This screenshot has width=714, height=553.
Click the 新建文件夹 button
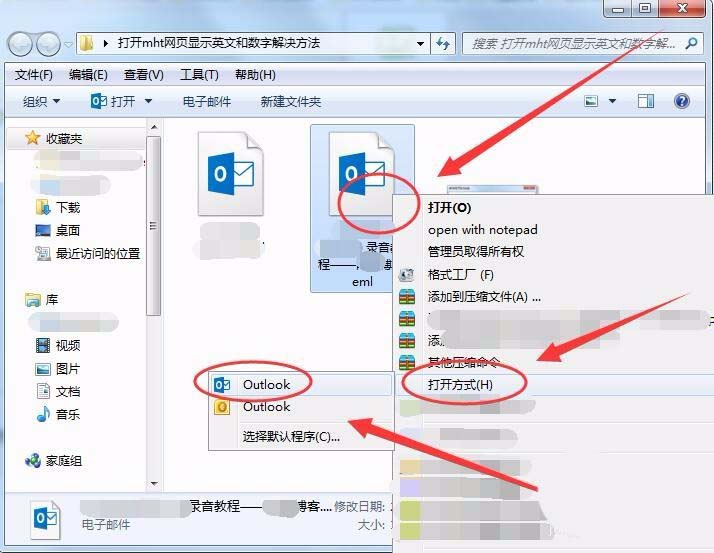pyautogui.click(x=290, y=101)
